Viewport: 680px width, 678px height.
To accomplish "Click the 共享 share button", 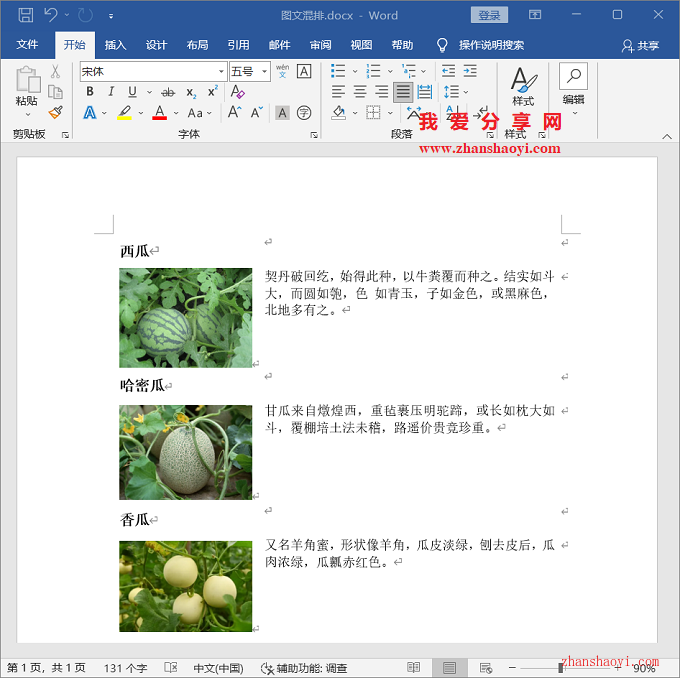I will click(640, 45).
